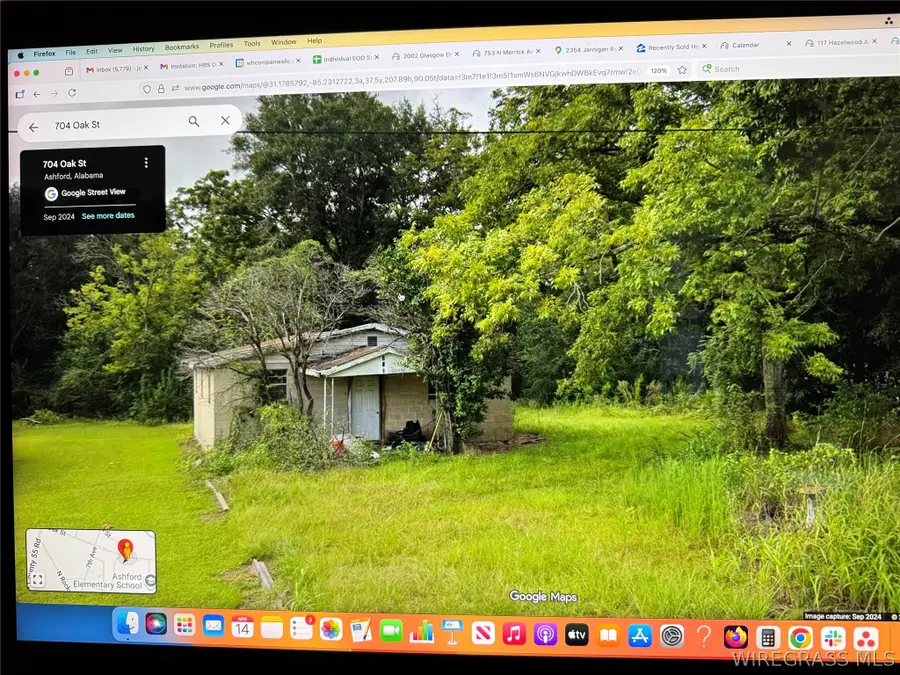Click the mini map thumbnail near Ashford Elementary
Image resolution: width=900 pixels, height=675 pixels.
point(91,561)
